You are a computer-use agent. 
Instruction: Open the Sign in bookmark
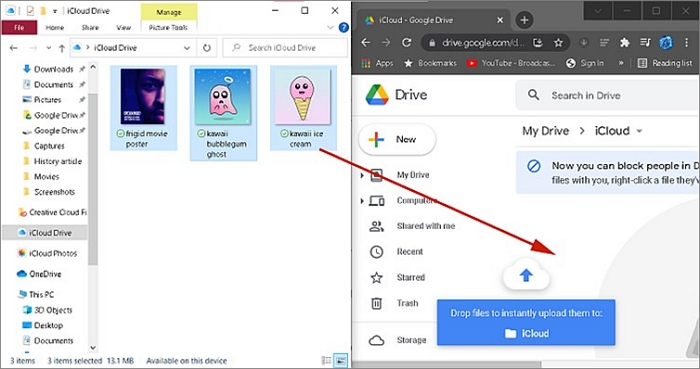585,63
